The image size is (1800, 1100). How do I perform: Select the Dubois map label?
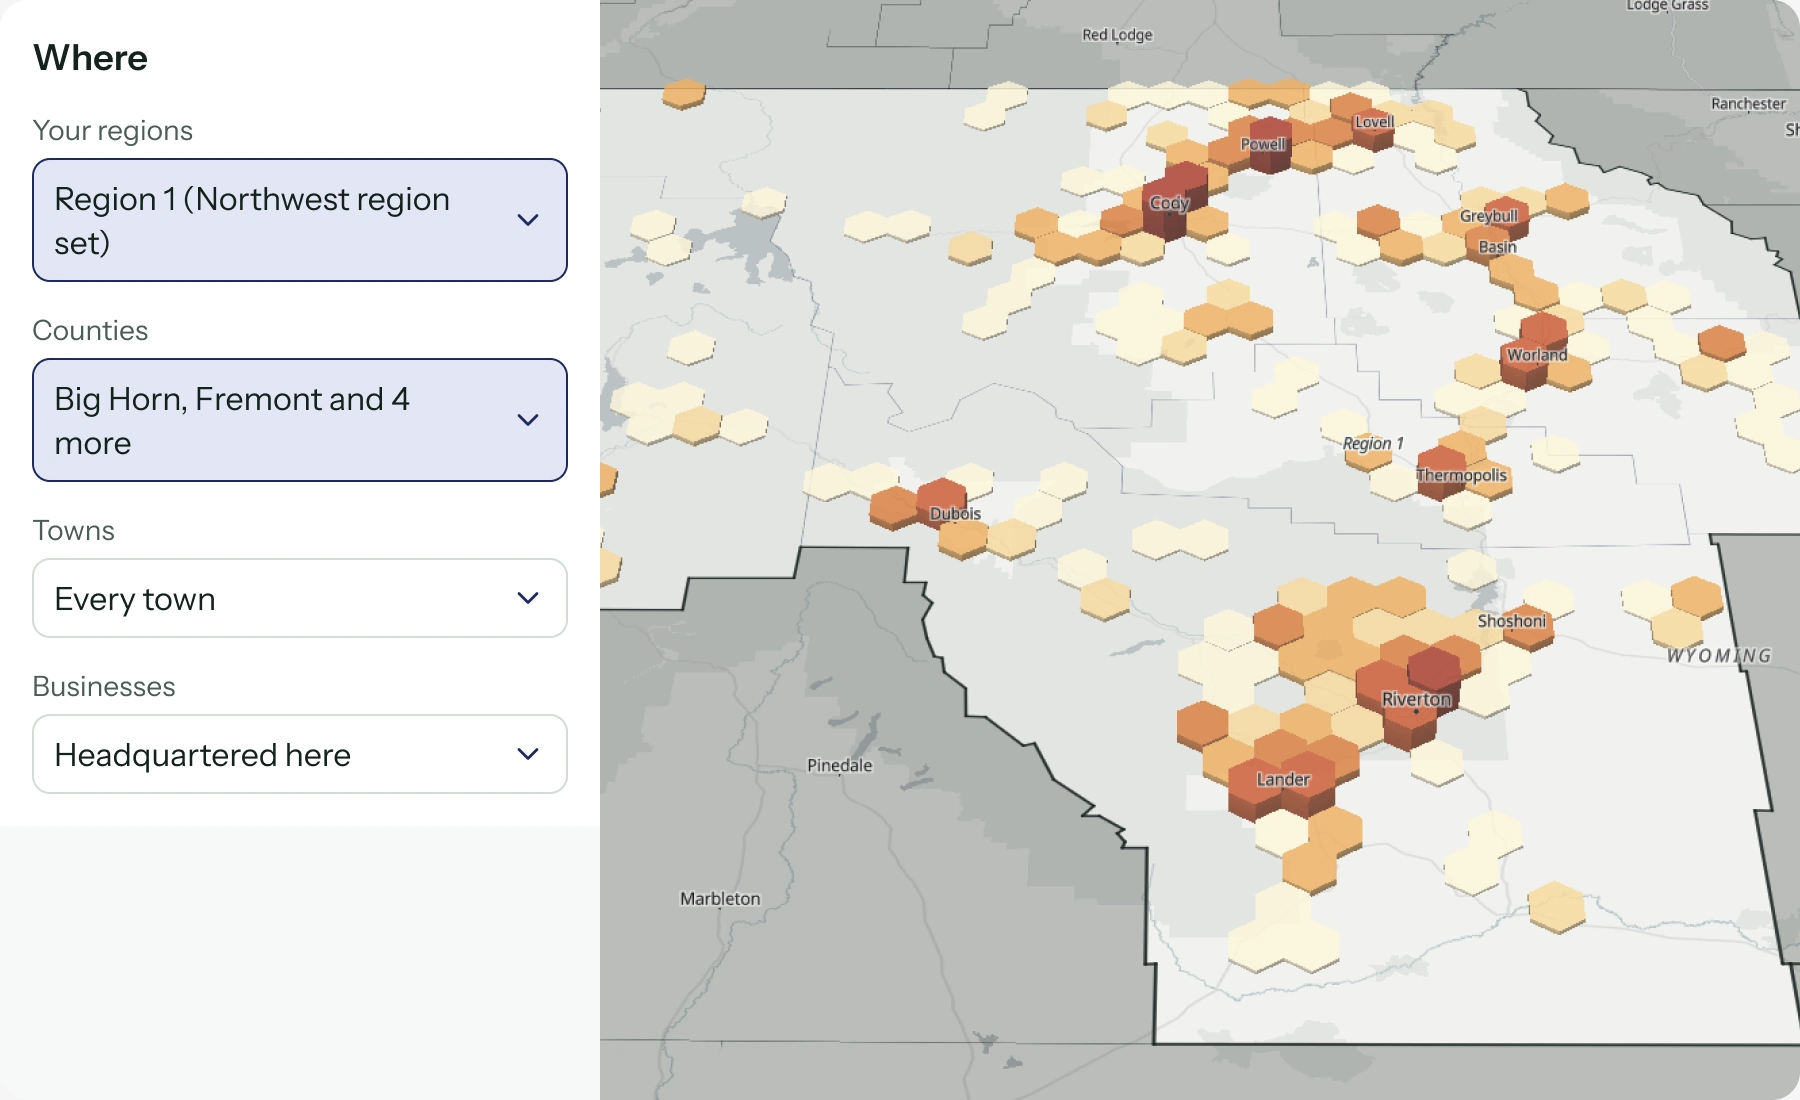click(x=955, y=514)
